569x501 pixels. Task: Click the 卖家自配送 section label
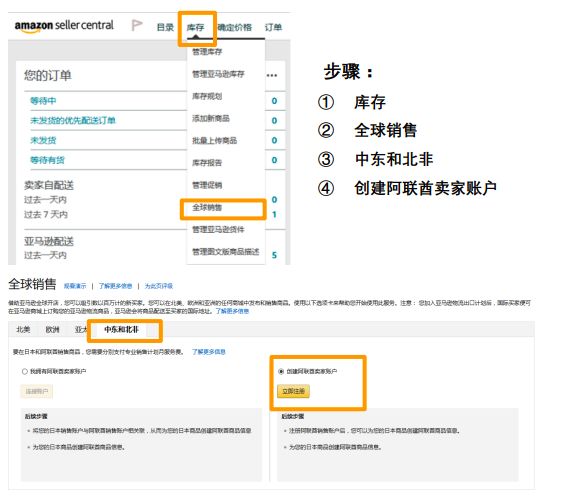(49, 185)
